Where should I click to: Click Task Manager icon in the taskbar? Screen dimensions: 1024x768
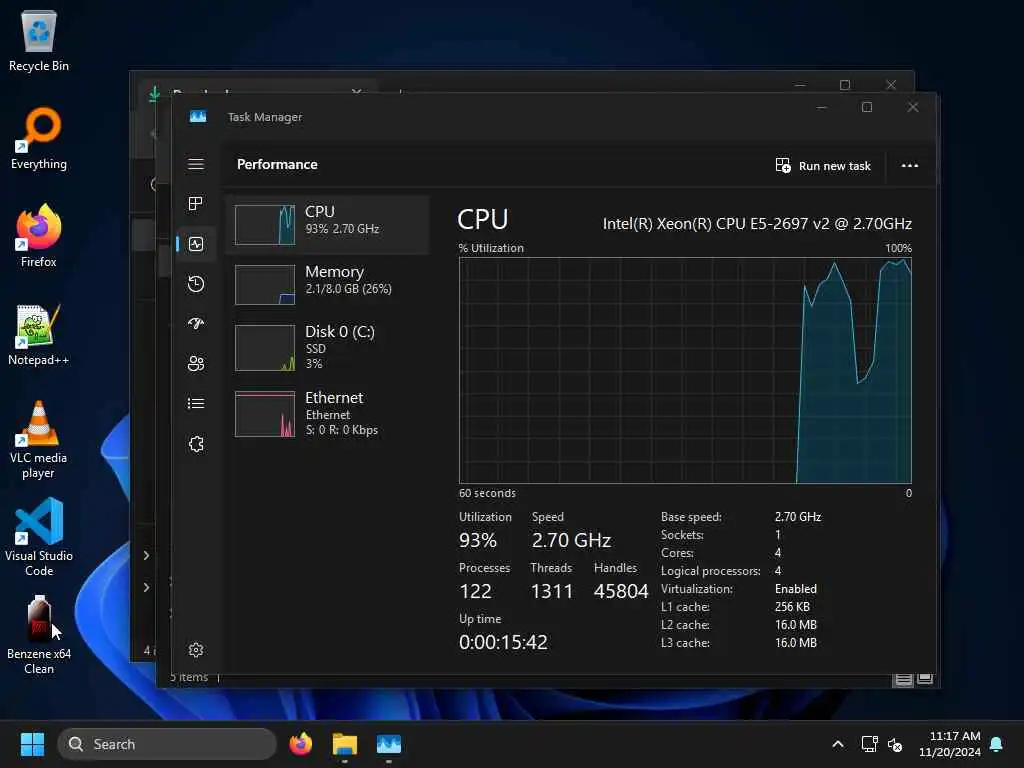tap(389, 744)
